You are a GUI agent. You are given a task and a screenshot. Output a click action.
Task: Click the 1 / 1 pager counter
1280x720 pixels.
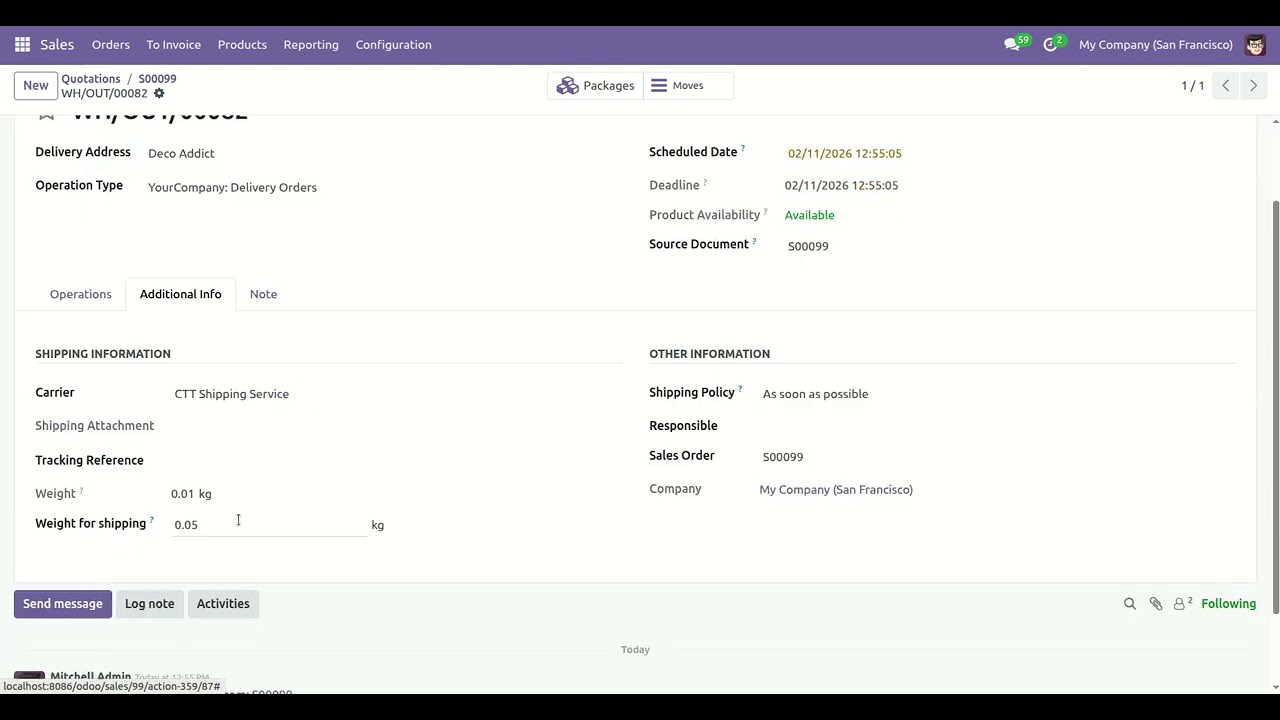pyautogui.click(x=1193, y=86)
